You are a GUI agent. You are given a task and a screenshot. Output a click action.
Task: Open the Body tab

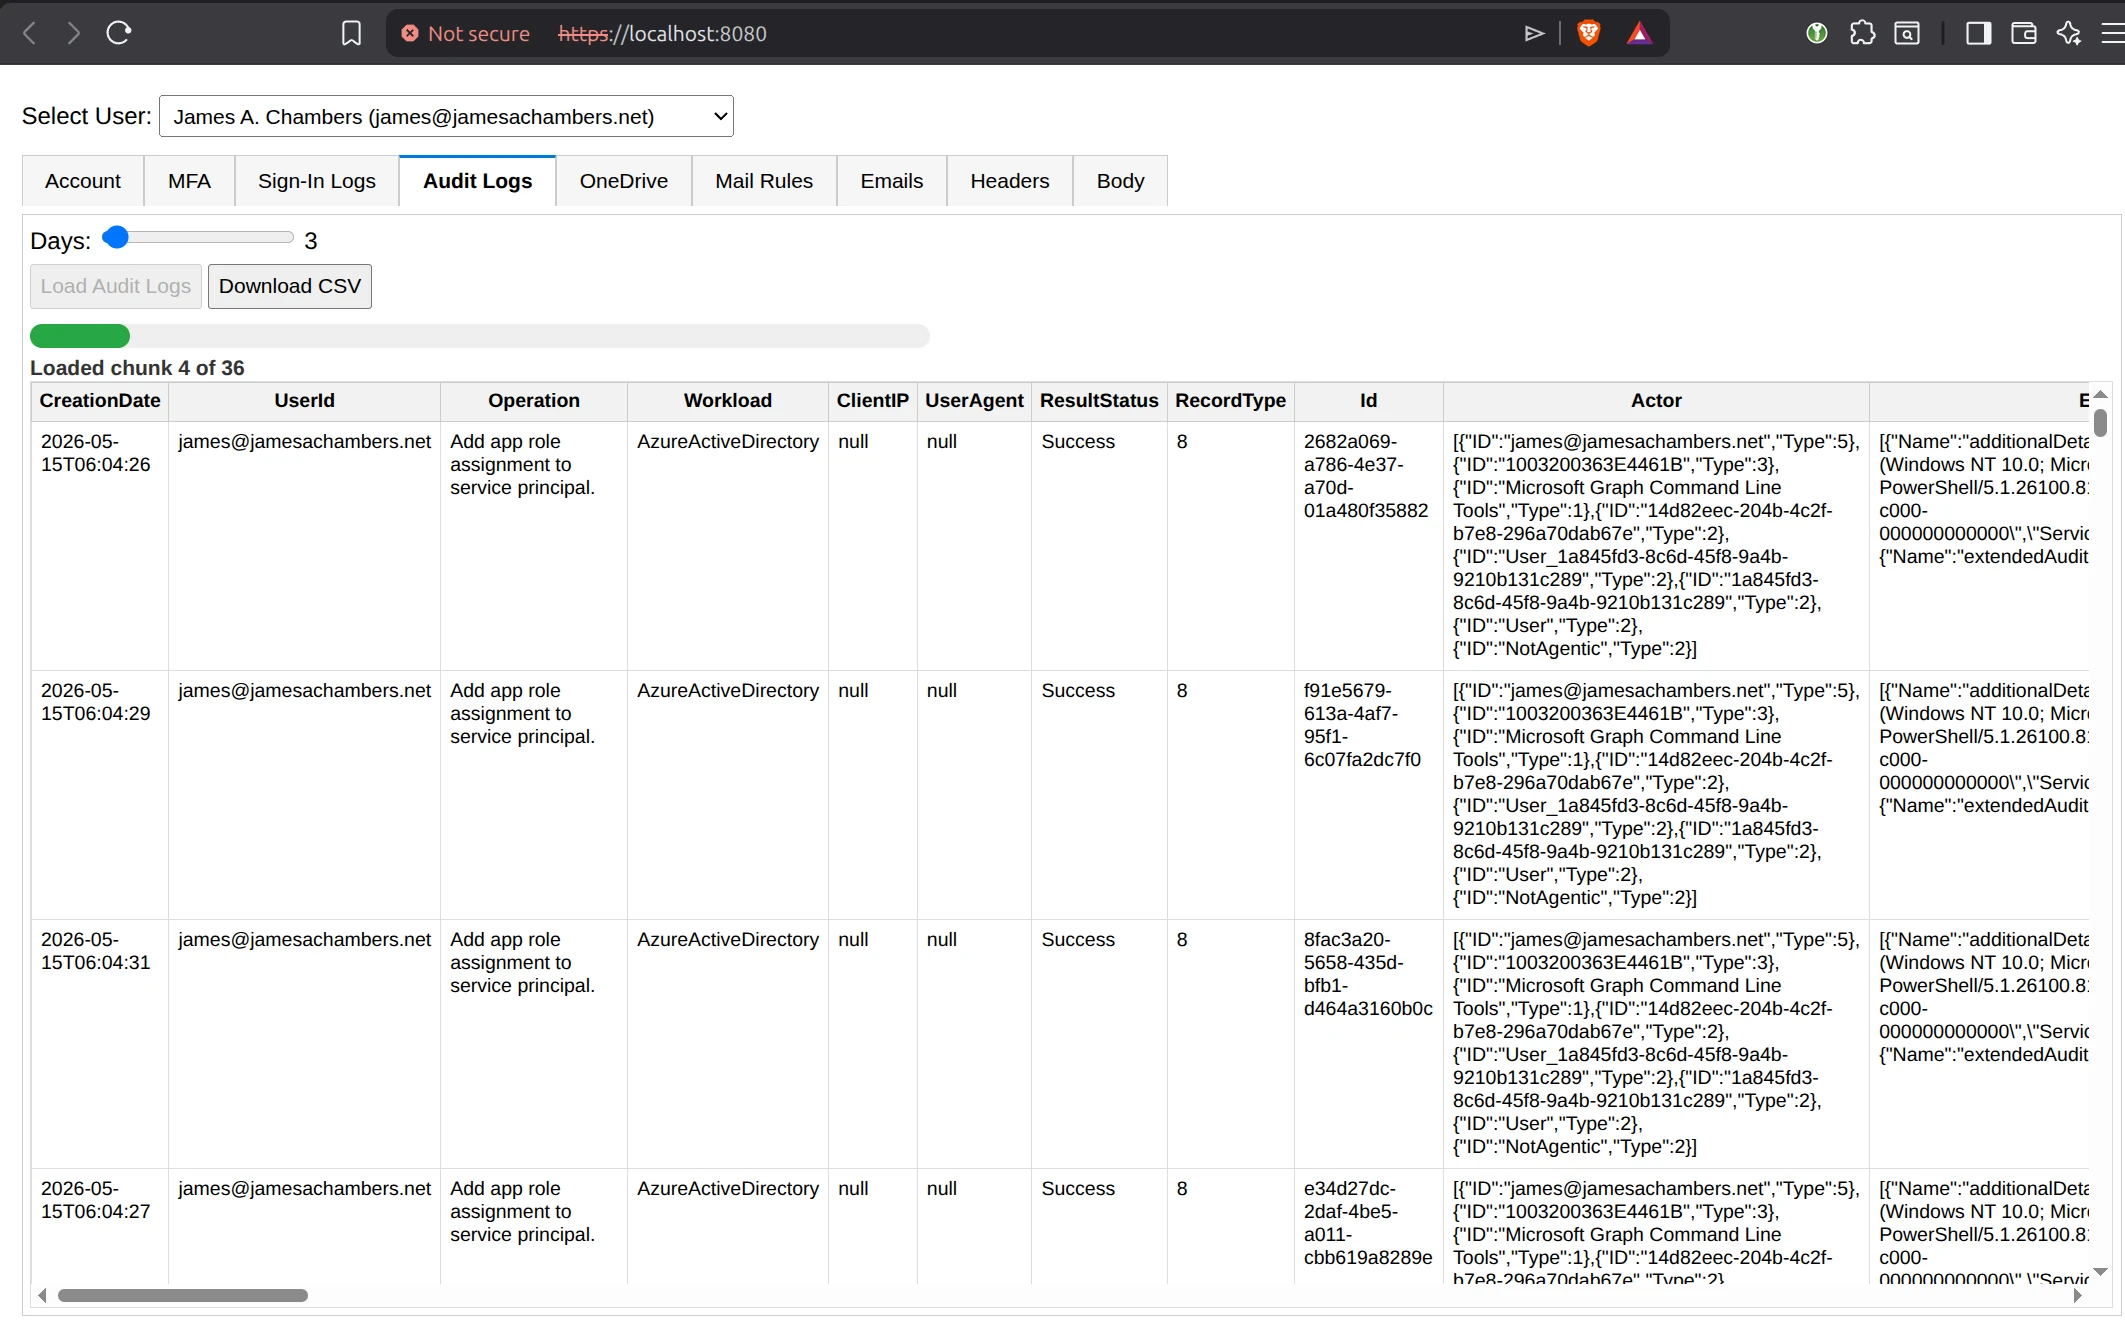coord(1120,181)
